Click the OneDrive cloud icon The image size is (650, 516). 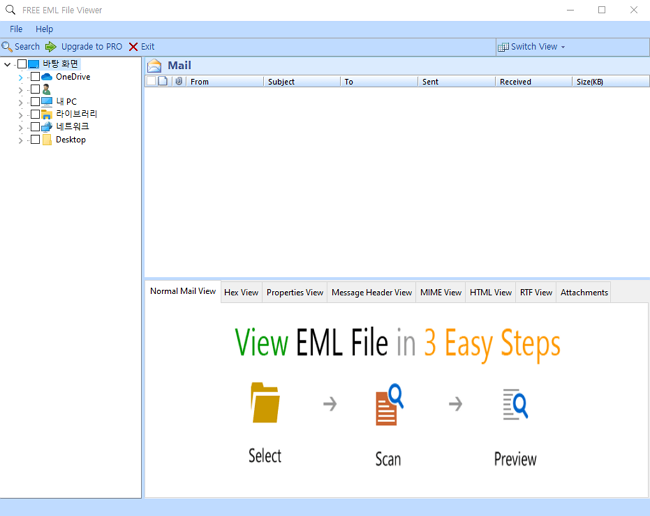click(x=47, y=77)
